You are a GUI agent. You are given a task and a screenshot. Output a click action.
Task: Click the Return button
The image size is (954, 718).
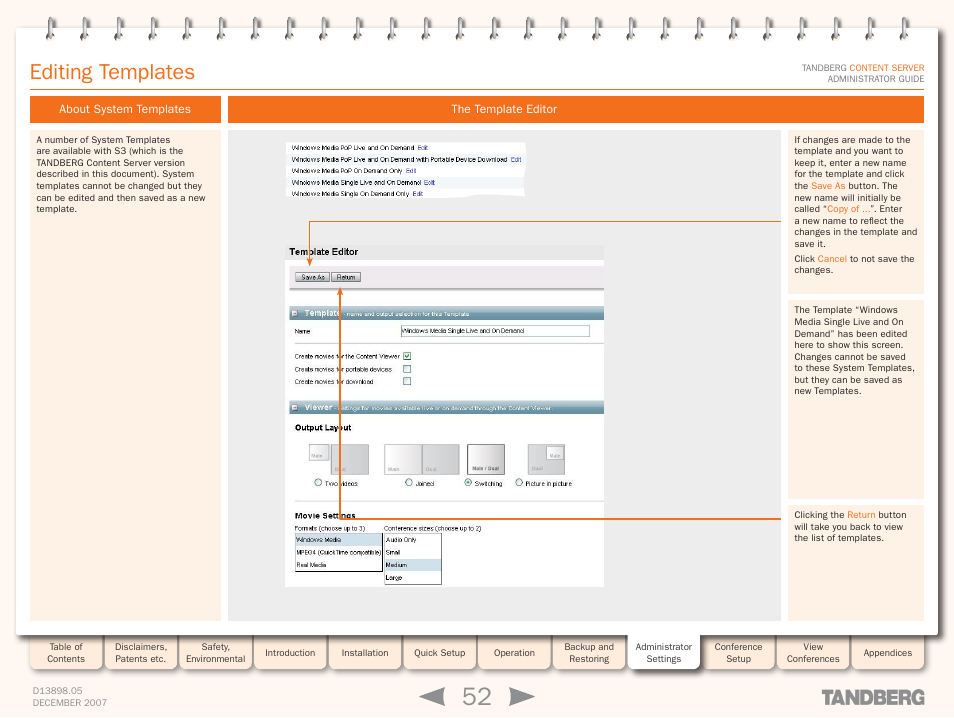pyautogui.click(x=346, y=277)
